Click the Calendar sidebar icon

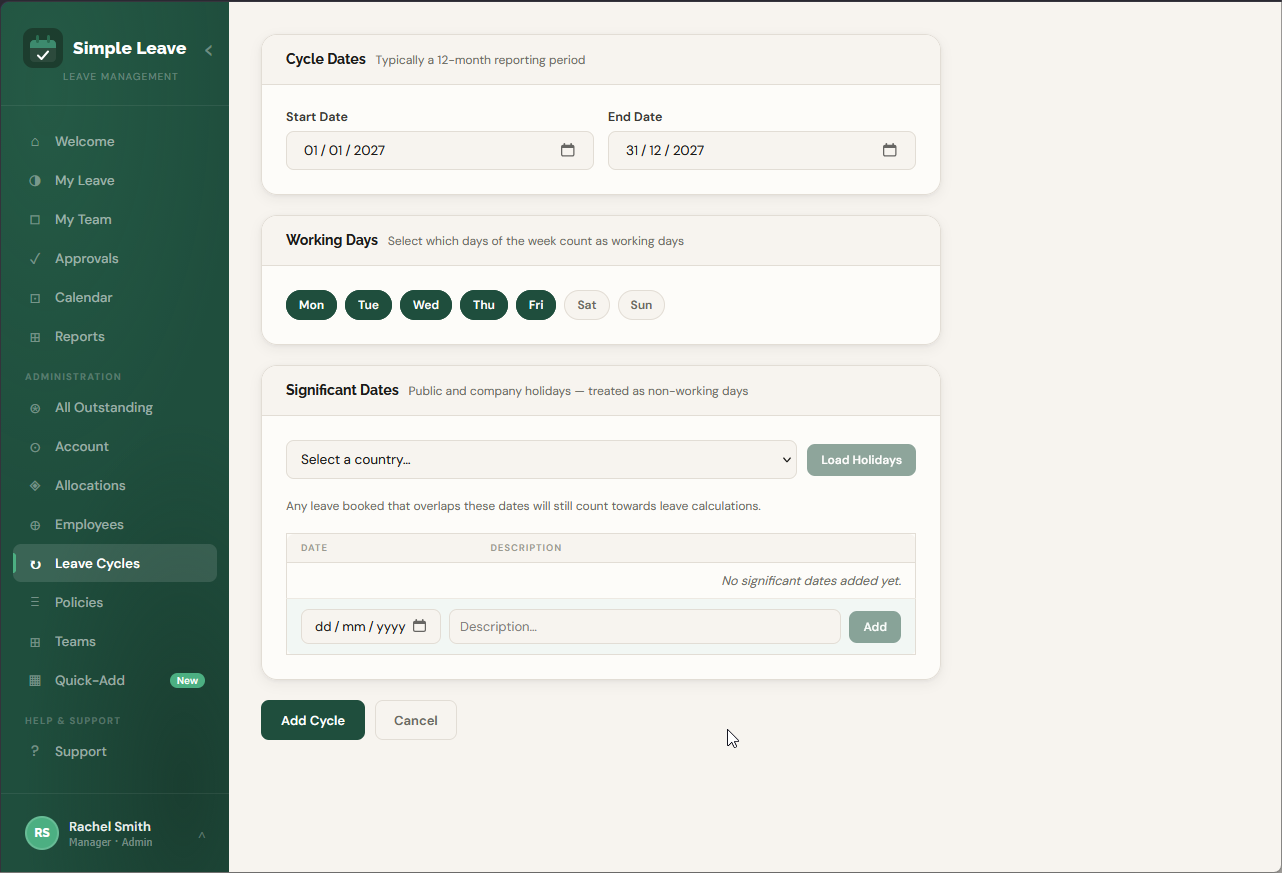point(35,298)
